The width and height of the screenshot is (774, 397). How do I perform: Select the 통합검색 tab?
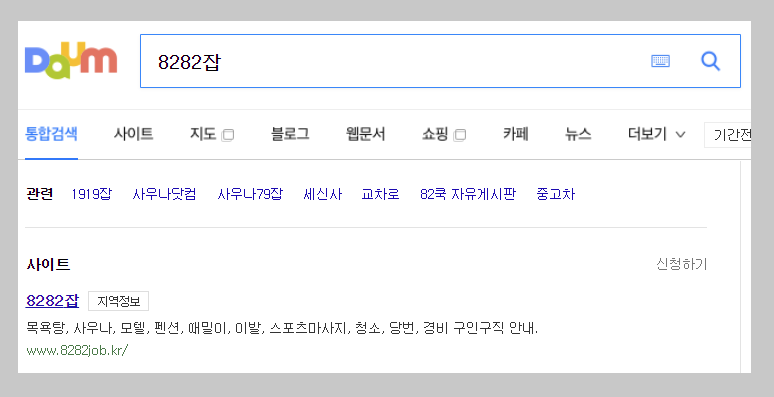[x=51, y=134]
